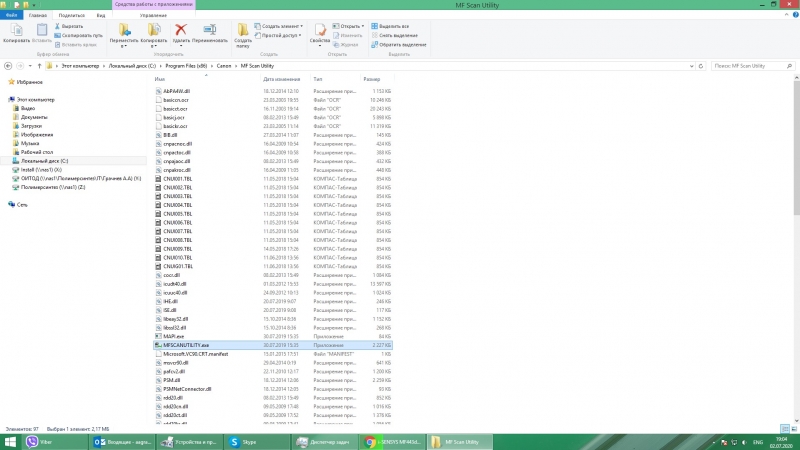Viewport: 800px width, 450px height.
Task: Open the File (Файл) menu
Action: point(12,16)
